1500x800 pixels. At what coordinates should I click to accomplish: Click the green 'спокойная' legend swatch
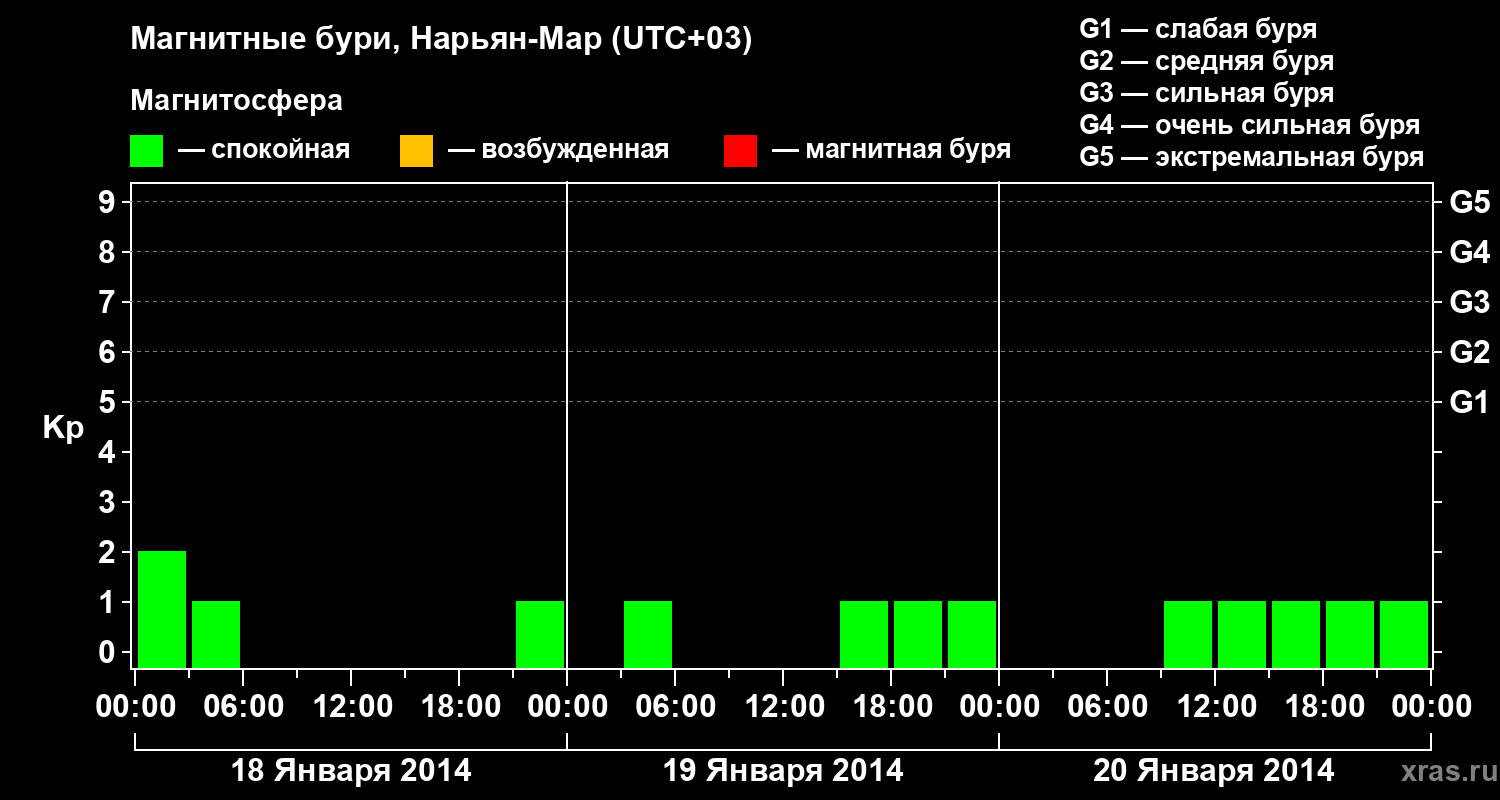[147, 151]
